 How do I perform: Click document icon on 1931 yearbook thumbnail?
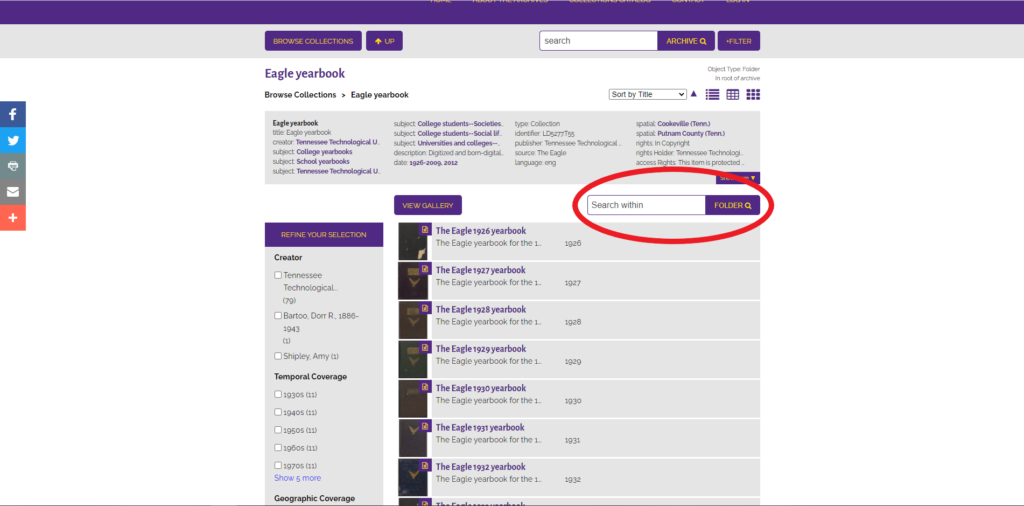pyautogui.click(x=425, y=426)
